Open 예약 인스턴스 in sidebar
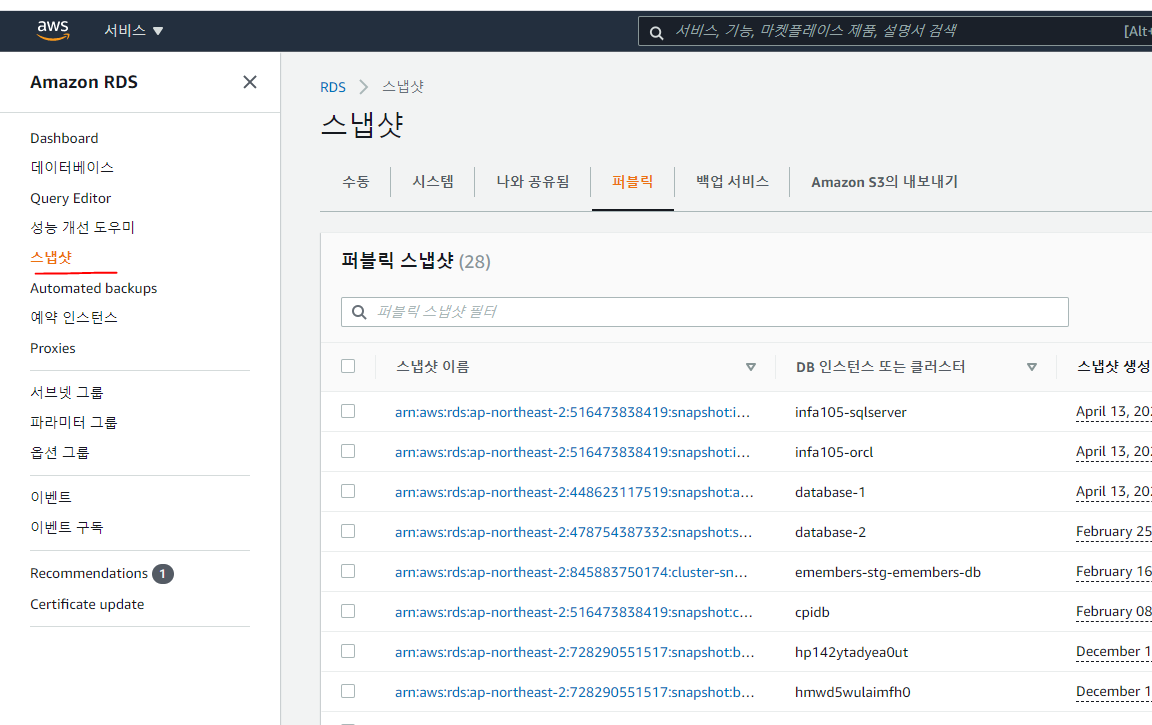Viewport: 1152px width, 725px height. coord(73,317)
